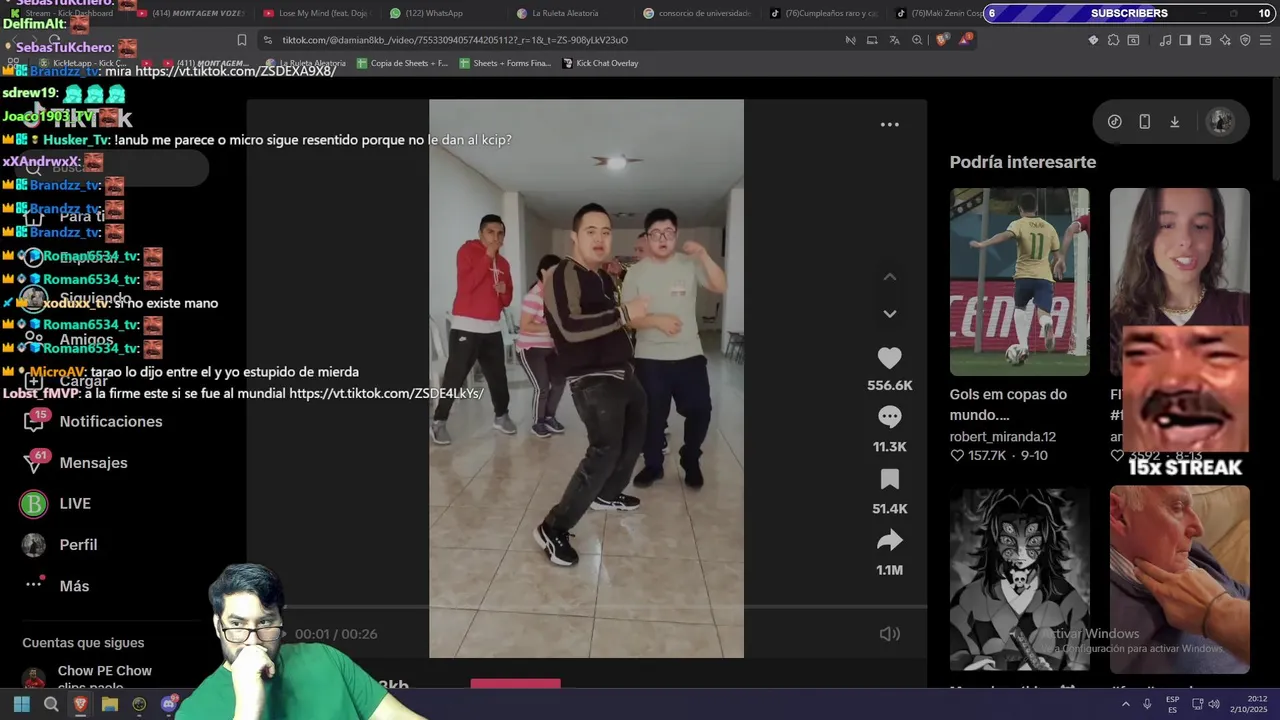This screenshot has height=720, width=1280.
Task: Open the Brave wallet icon in toolbar
Action: click(x=1205, y=40)
